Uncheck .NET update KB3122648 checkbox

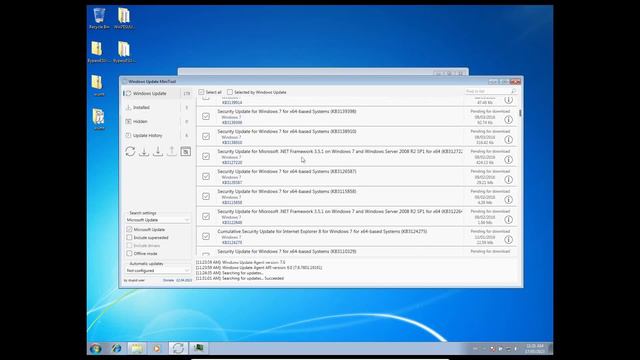point(206,216)
